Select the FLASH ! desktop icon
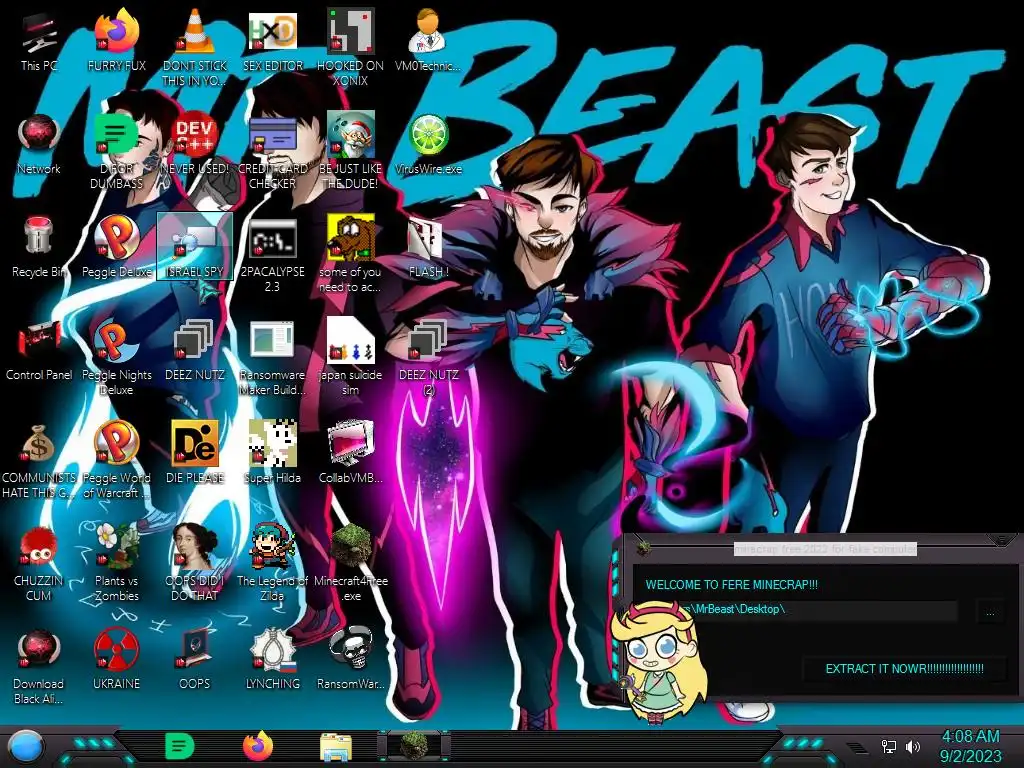 (428, 248)
